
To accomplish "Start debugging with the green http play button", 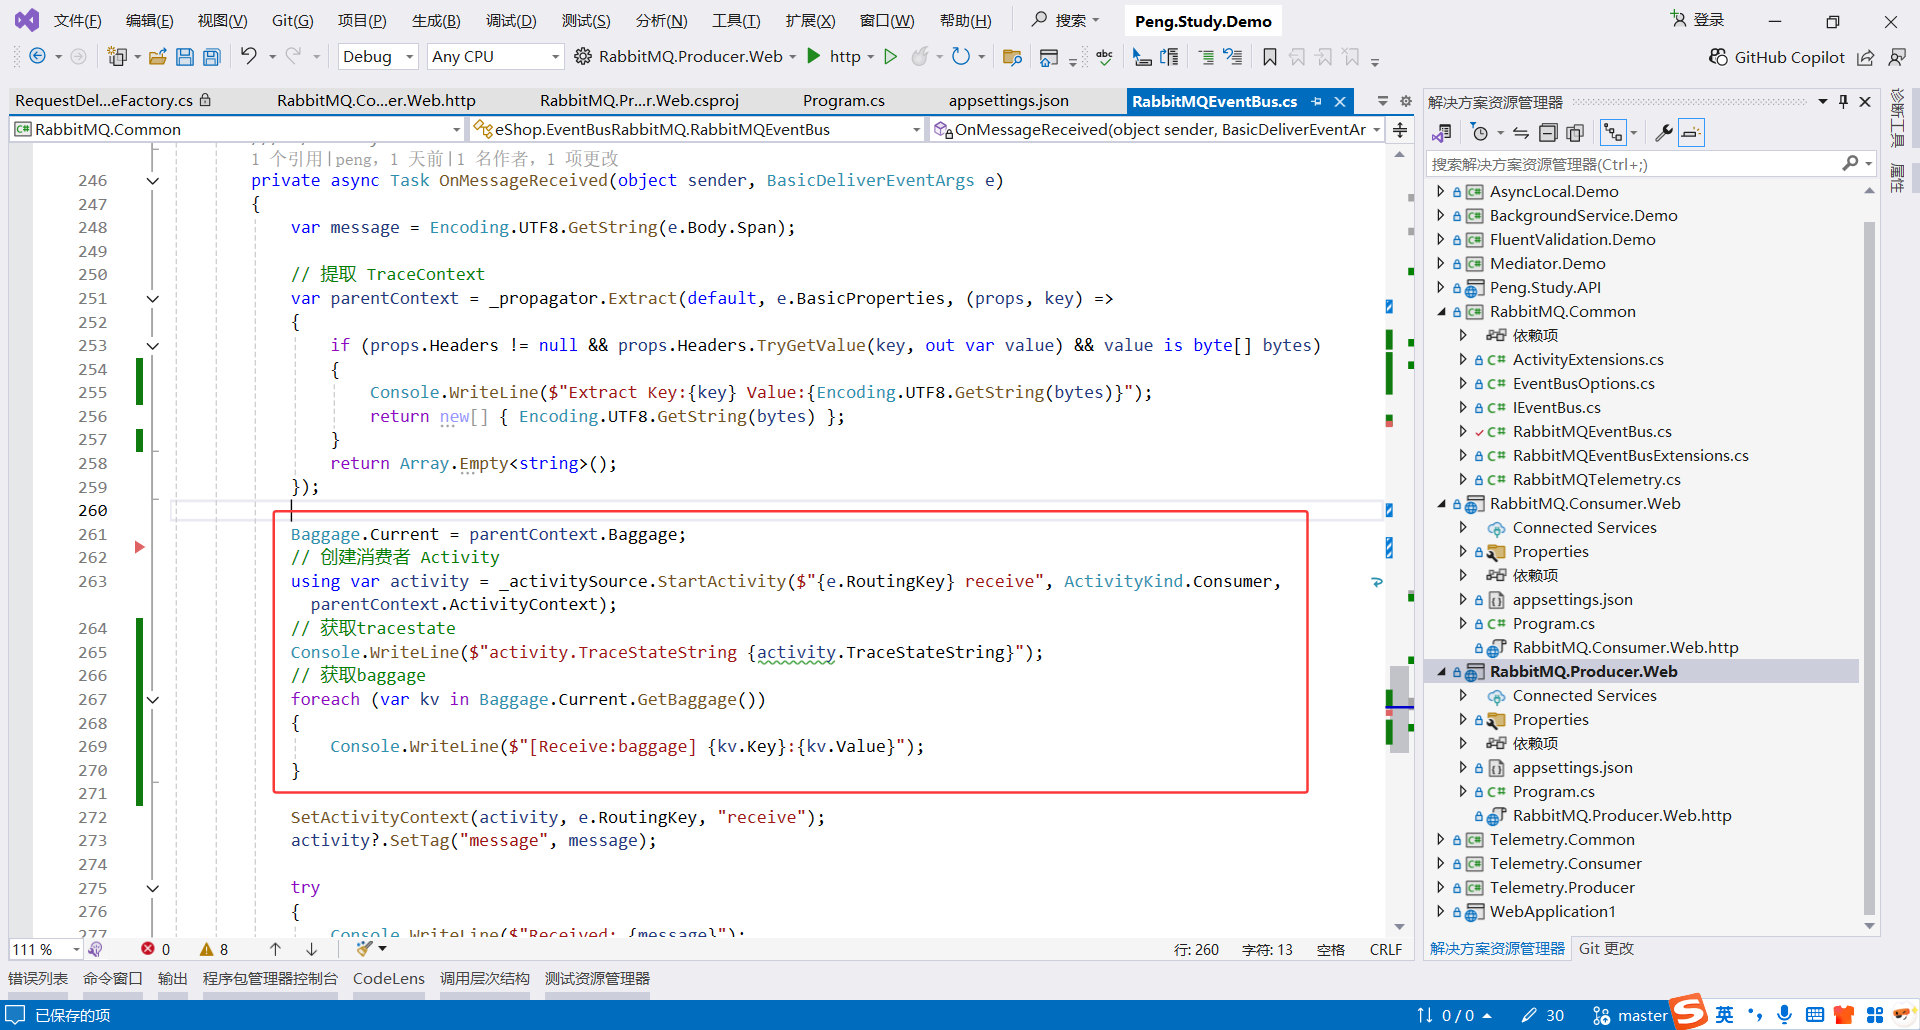I will pos(814,56).
